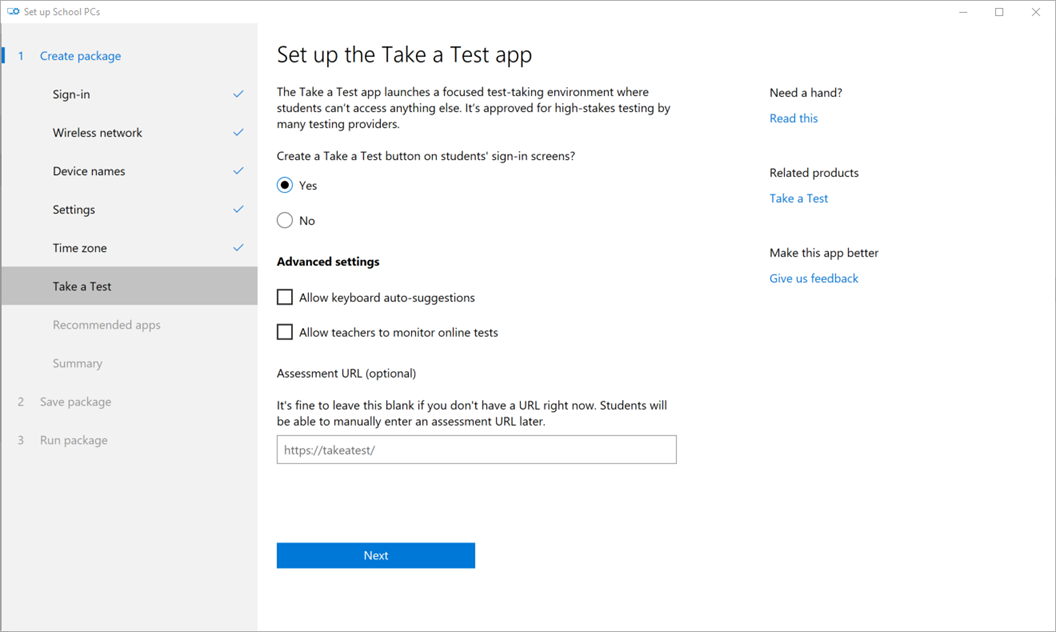Screen dimensions: 1056x632
Task: Click the Assessment URL text field
Action: click(x=476, y=450)
